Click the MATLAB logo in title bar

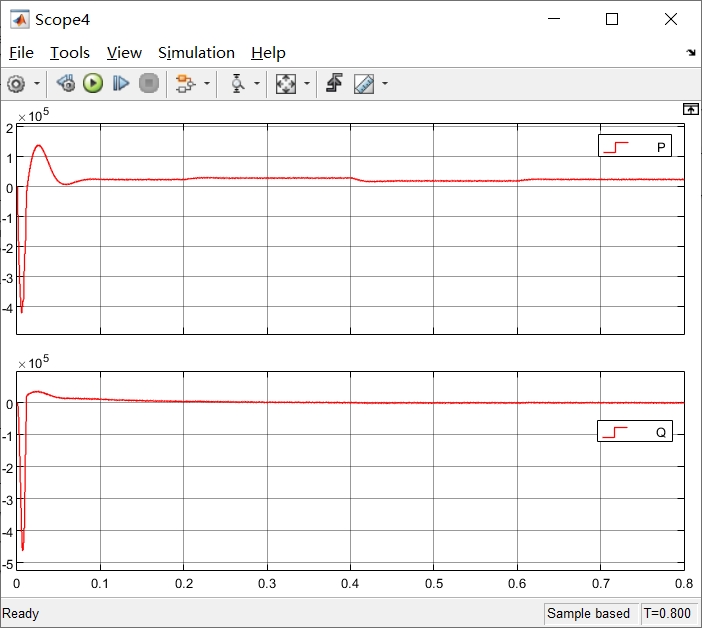20,19
